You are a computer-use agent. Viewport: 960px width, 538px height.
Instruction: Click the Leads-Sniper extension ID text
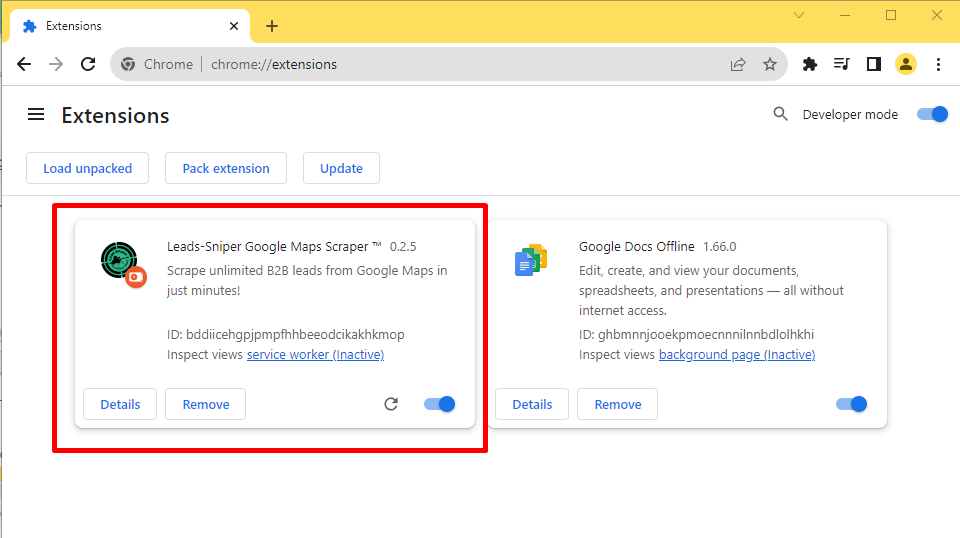tap(286, 335)
